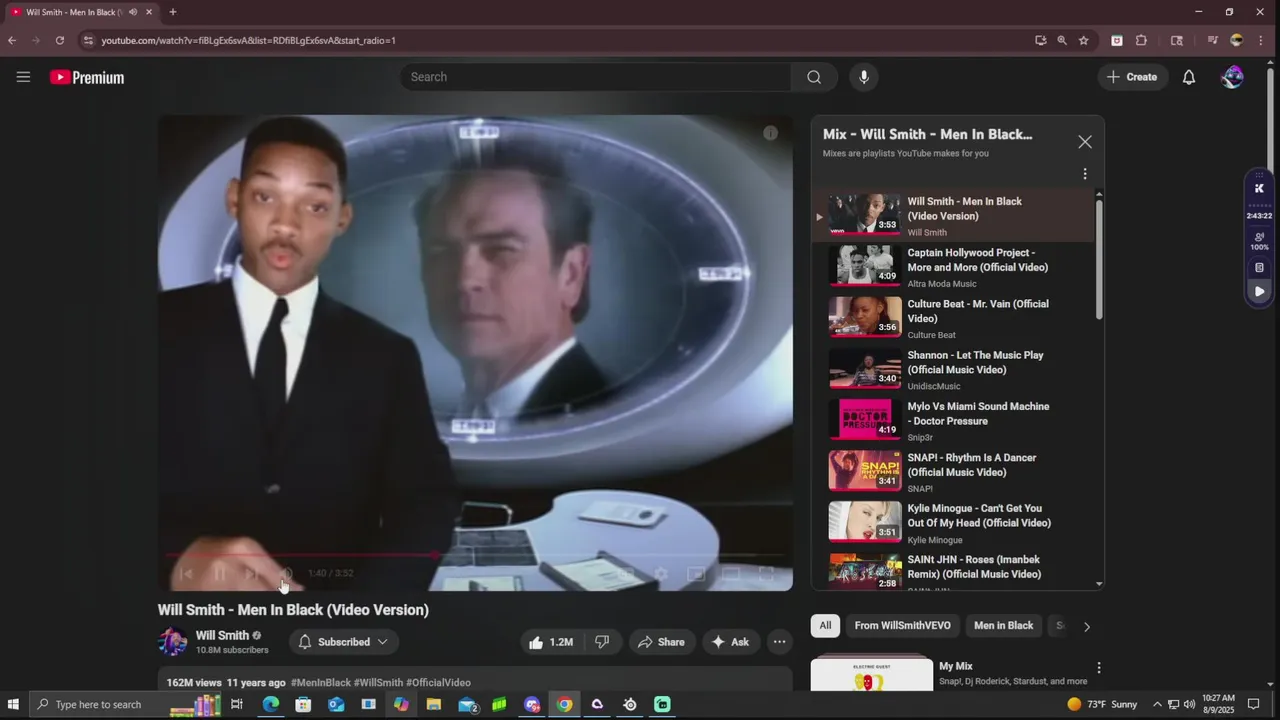Click the search magnifier button
The height and width of the screenshot is (720, 1280).
click(814, 77)
